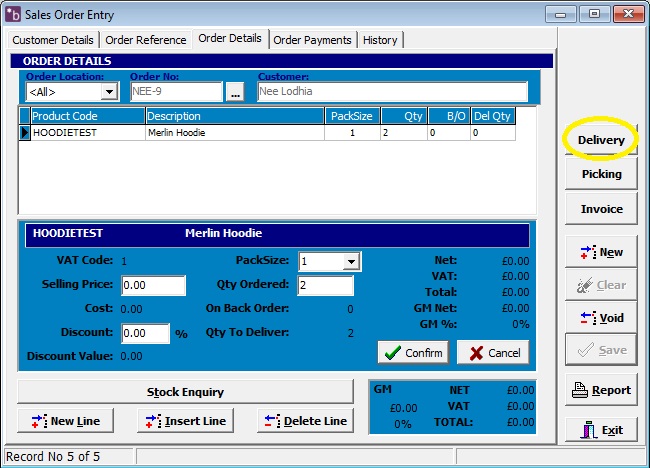Click the Delivery button
The width and height of the screenshot is (650, 468).
click(601, 140)
